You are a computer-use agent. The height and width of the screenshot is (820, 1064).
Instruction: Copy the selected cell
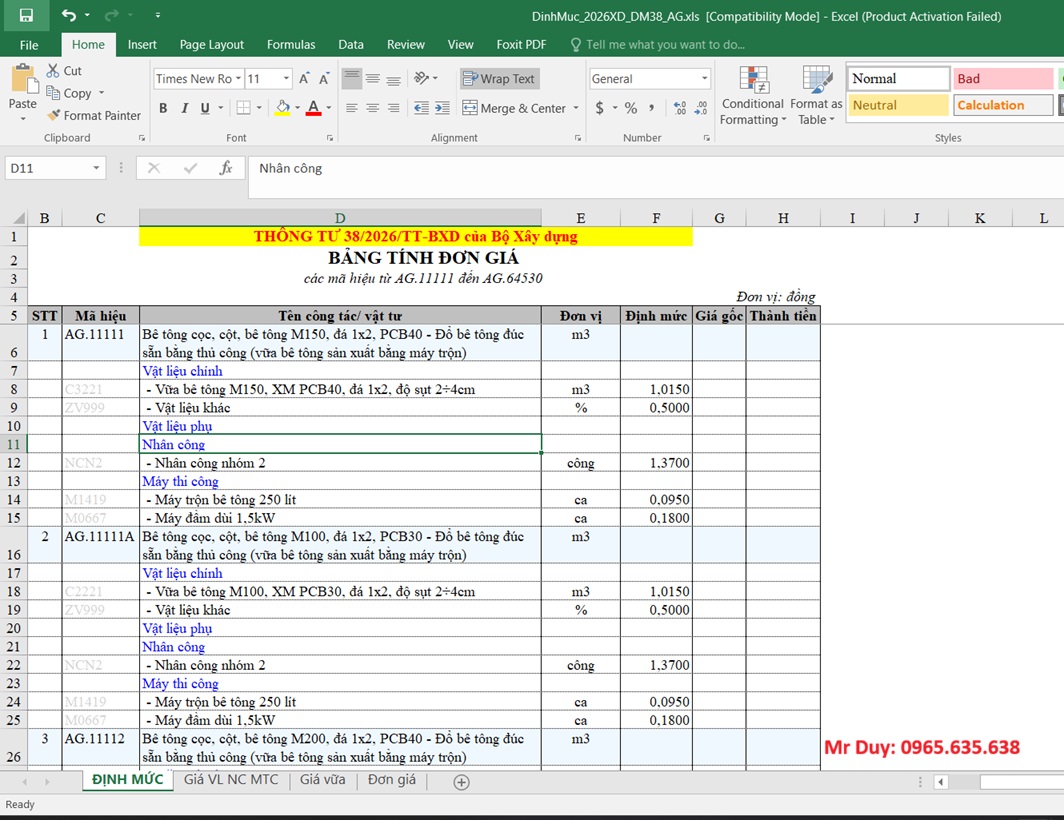(69, 93)
